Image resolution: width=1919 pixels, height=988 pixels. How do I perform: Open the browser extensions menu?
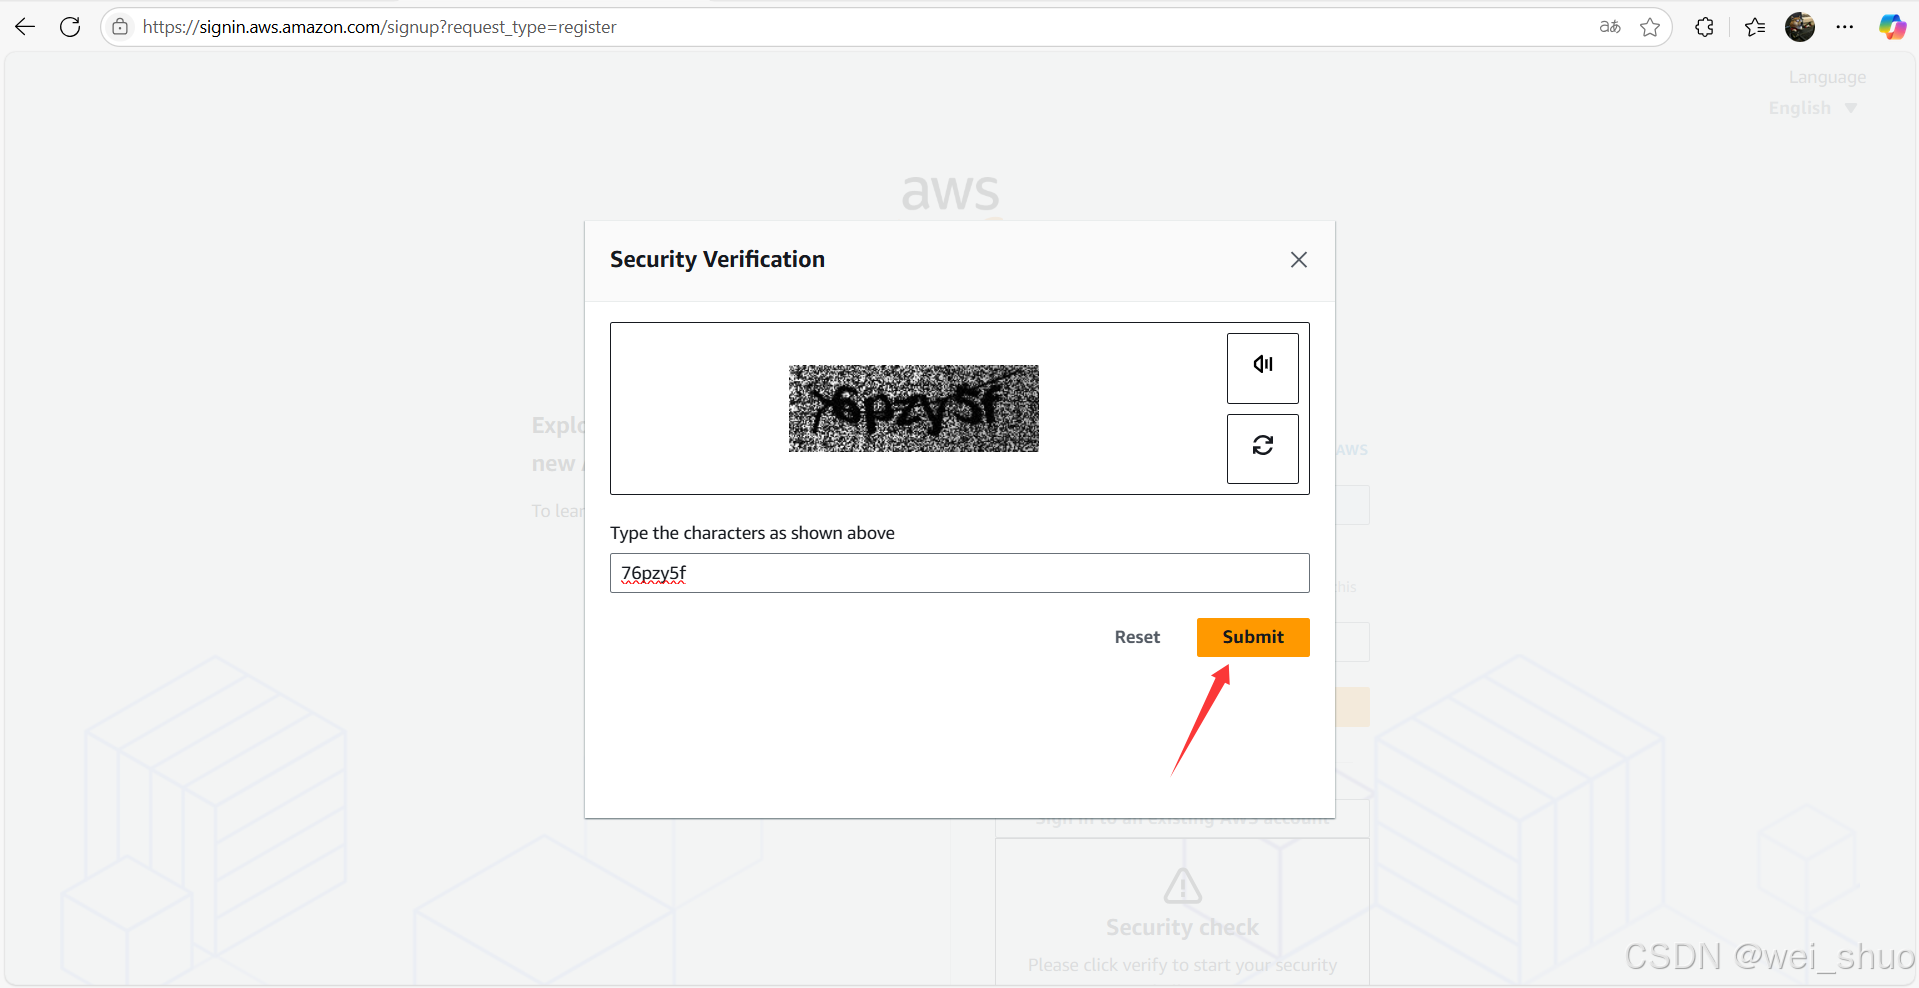(x=1705, y=27)
